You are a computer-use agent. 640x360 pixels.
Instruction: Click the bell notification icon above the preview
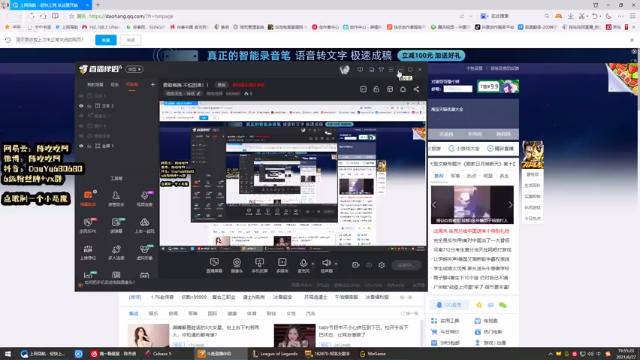click(403, 89)
